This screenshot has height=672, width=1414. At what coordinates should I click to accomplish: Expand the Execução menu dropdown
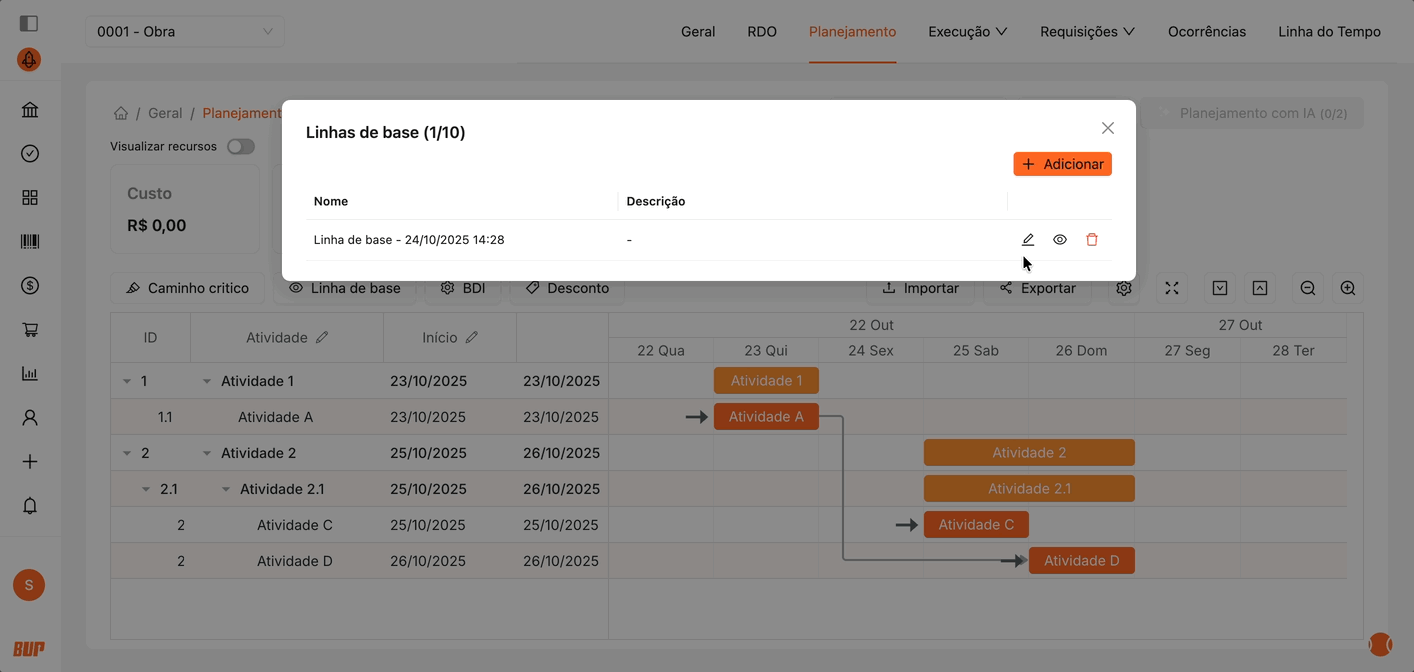[x=967, y=31]
